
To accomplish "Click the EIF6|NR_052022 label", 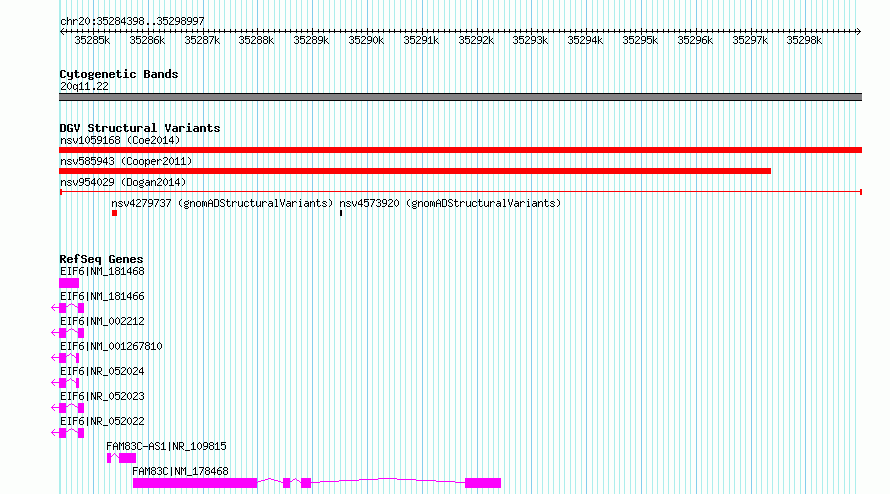I will (x=102, y=421).
